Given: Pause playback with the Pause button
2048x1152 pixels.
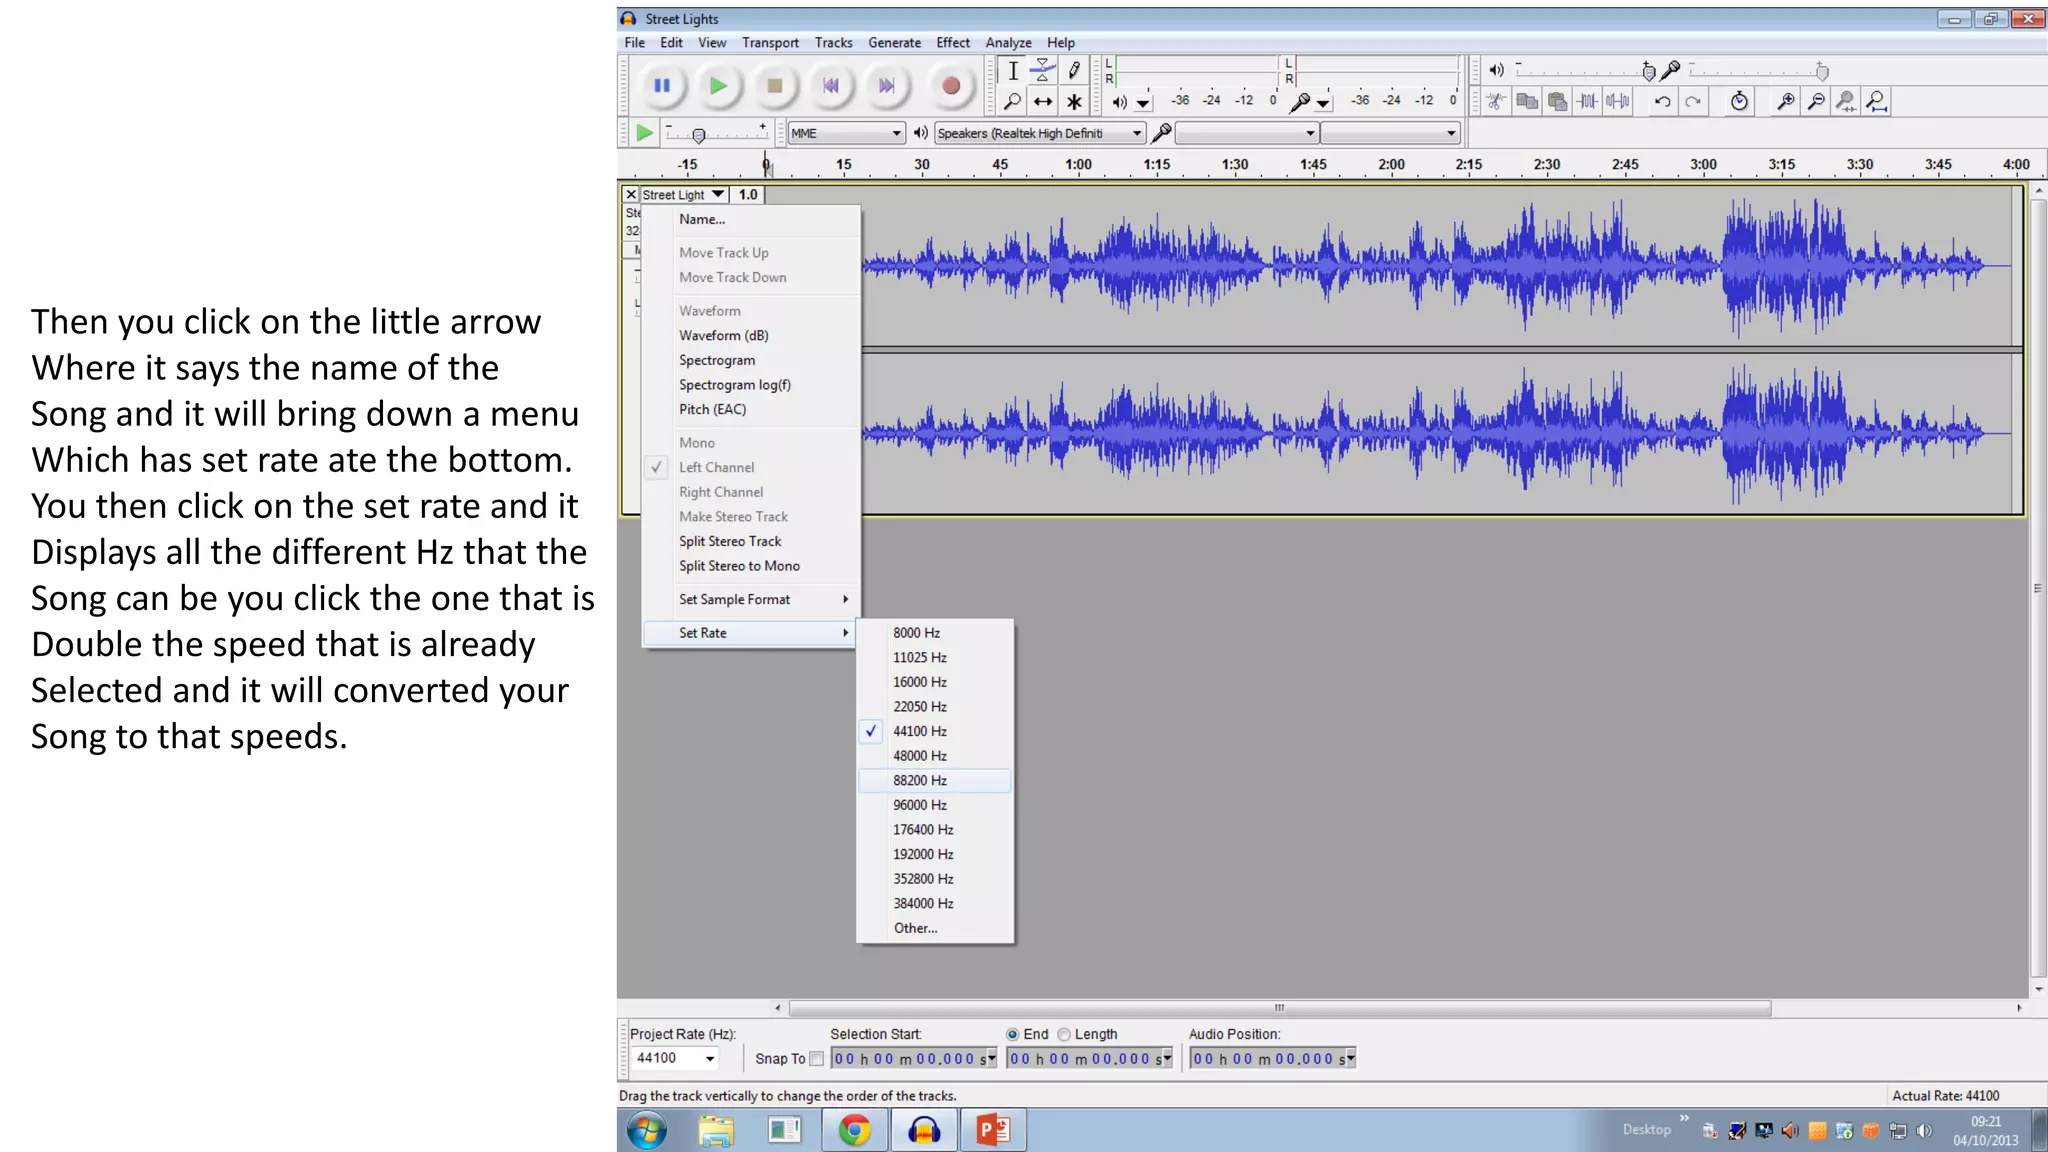Looking at the screenshot, I should pyautogui.click(x=662, y=86).
